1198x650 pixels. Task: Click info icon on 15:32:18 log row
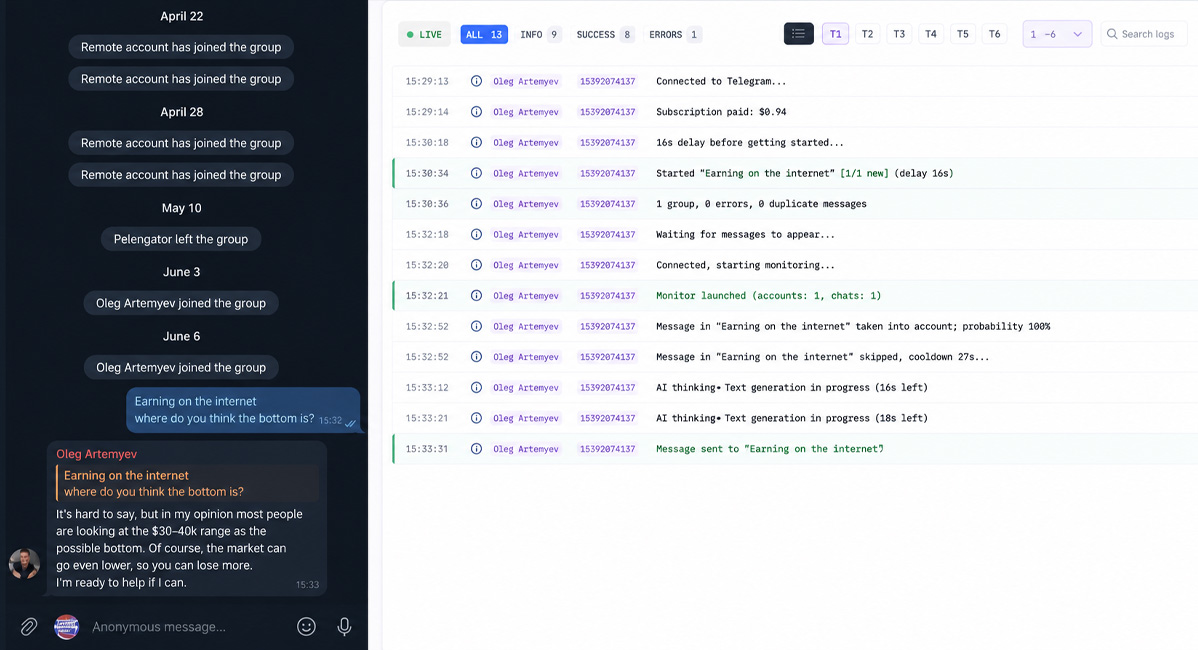(x=476, y=234)
